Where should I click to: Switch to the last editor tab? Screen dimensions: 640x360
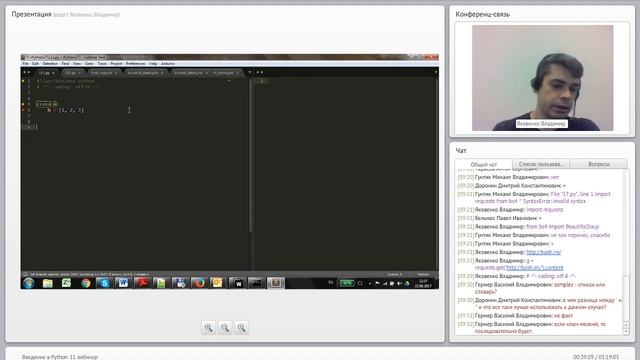(x=227, y=73)
